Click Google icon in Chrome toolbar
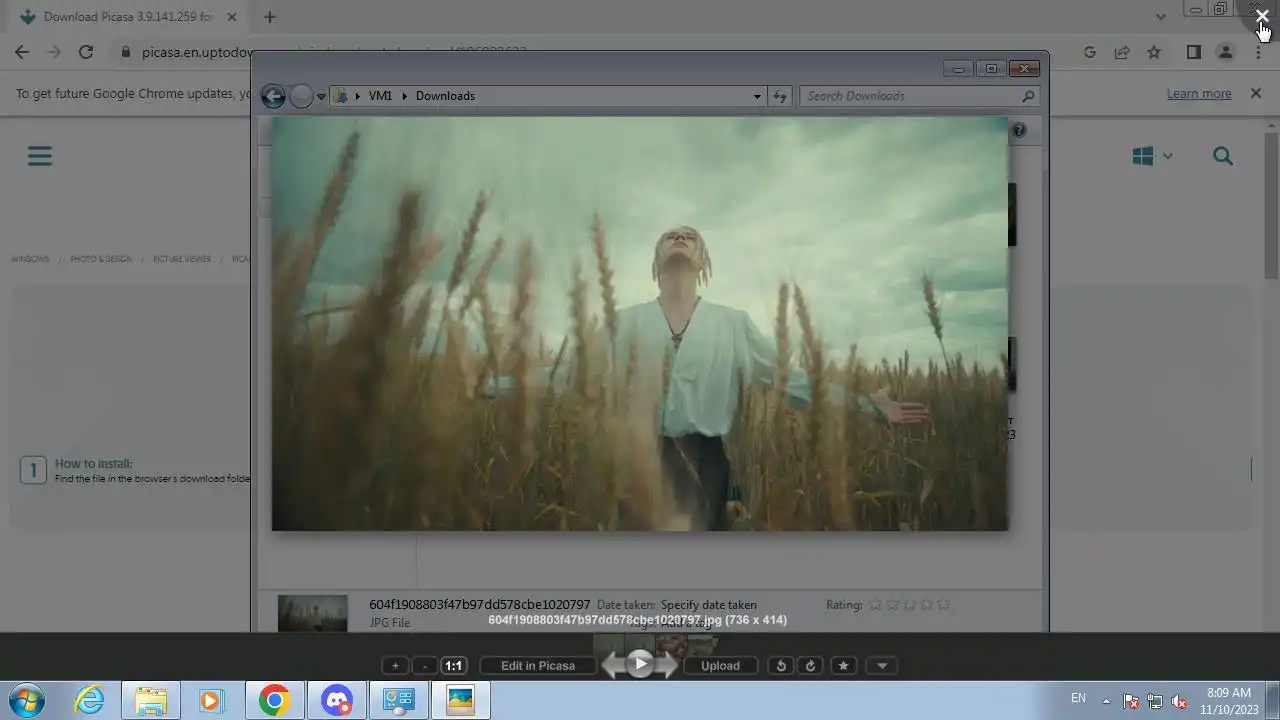 tap(1090, 52)
